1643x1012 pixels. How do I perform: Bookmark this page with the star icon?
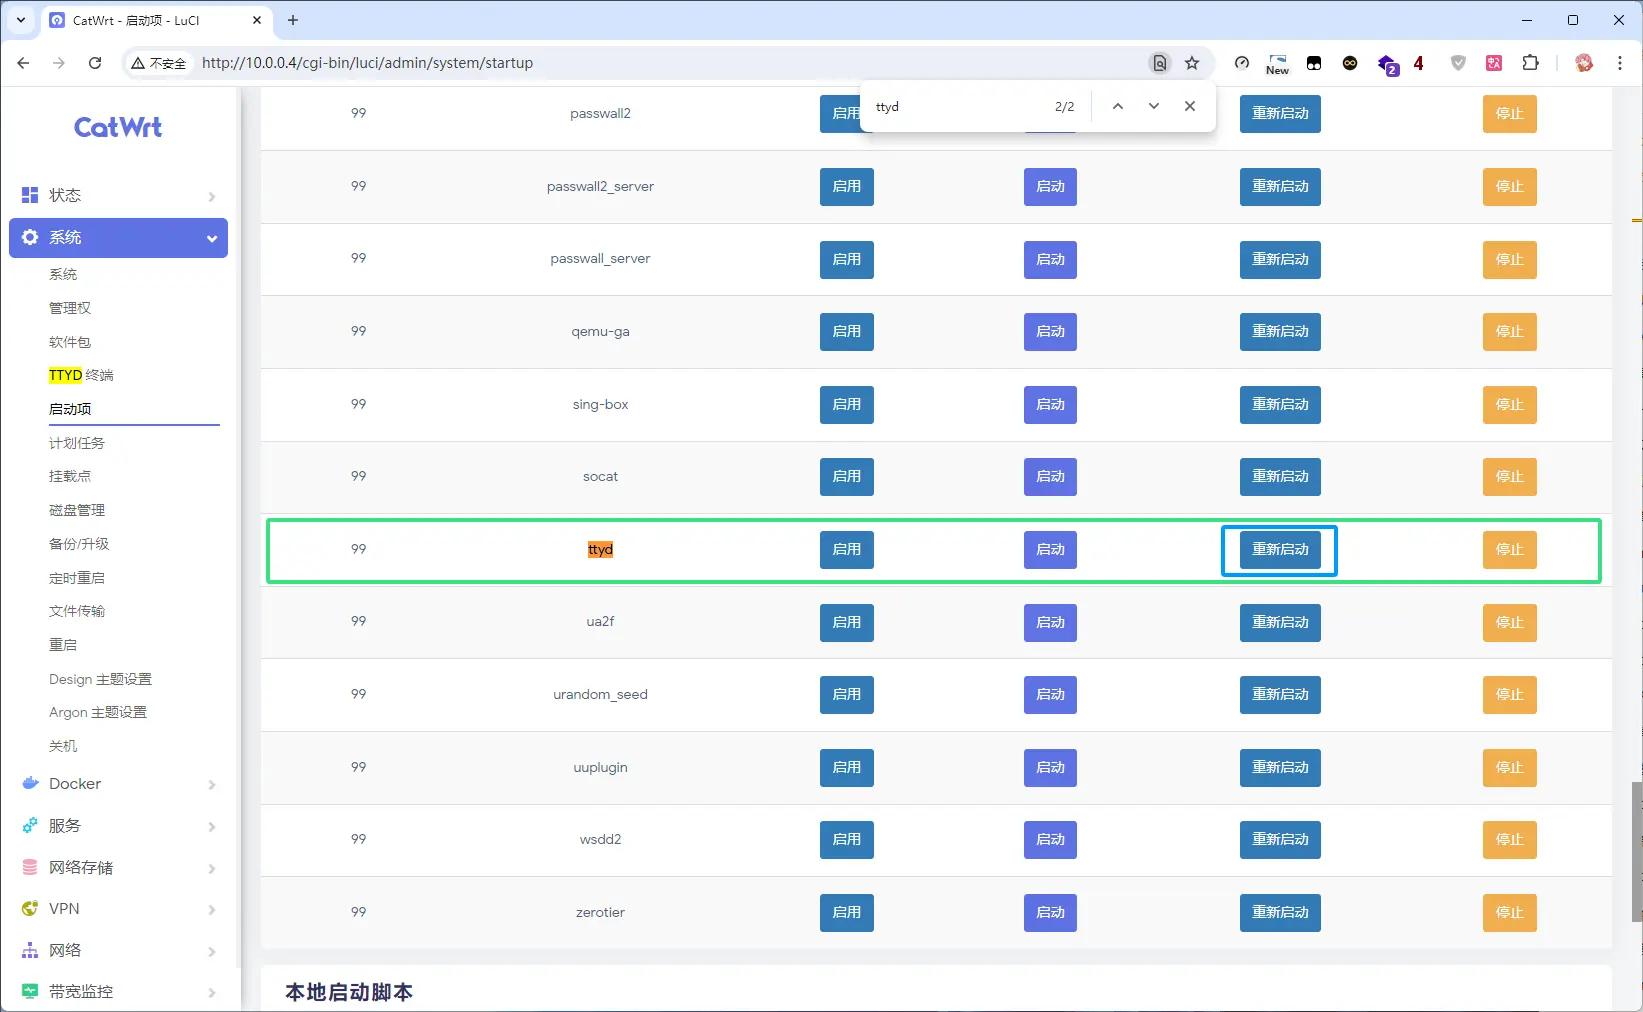tap(1192, 63)
